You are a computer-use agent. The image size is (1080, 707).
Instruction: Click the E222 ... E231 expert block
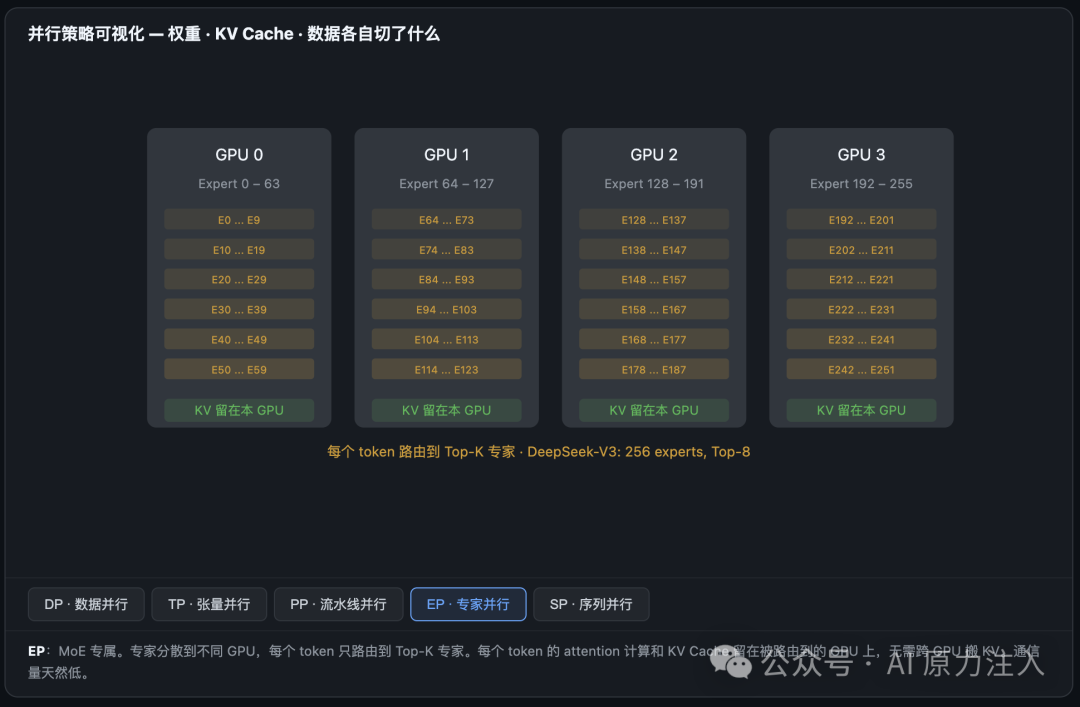click(861, 309)
